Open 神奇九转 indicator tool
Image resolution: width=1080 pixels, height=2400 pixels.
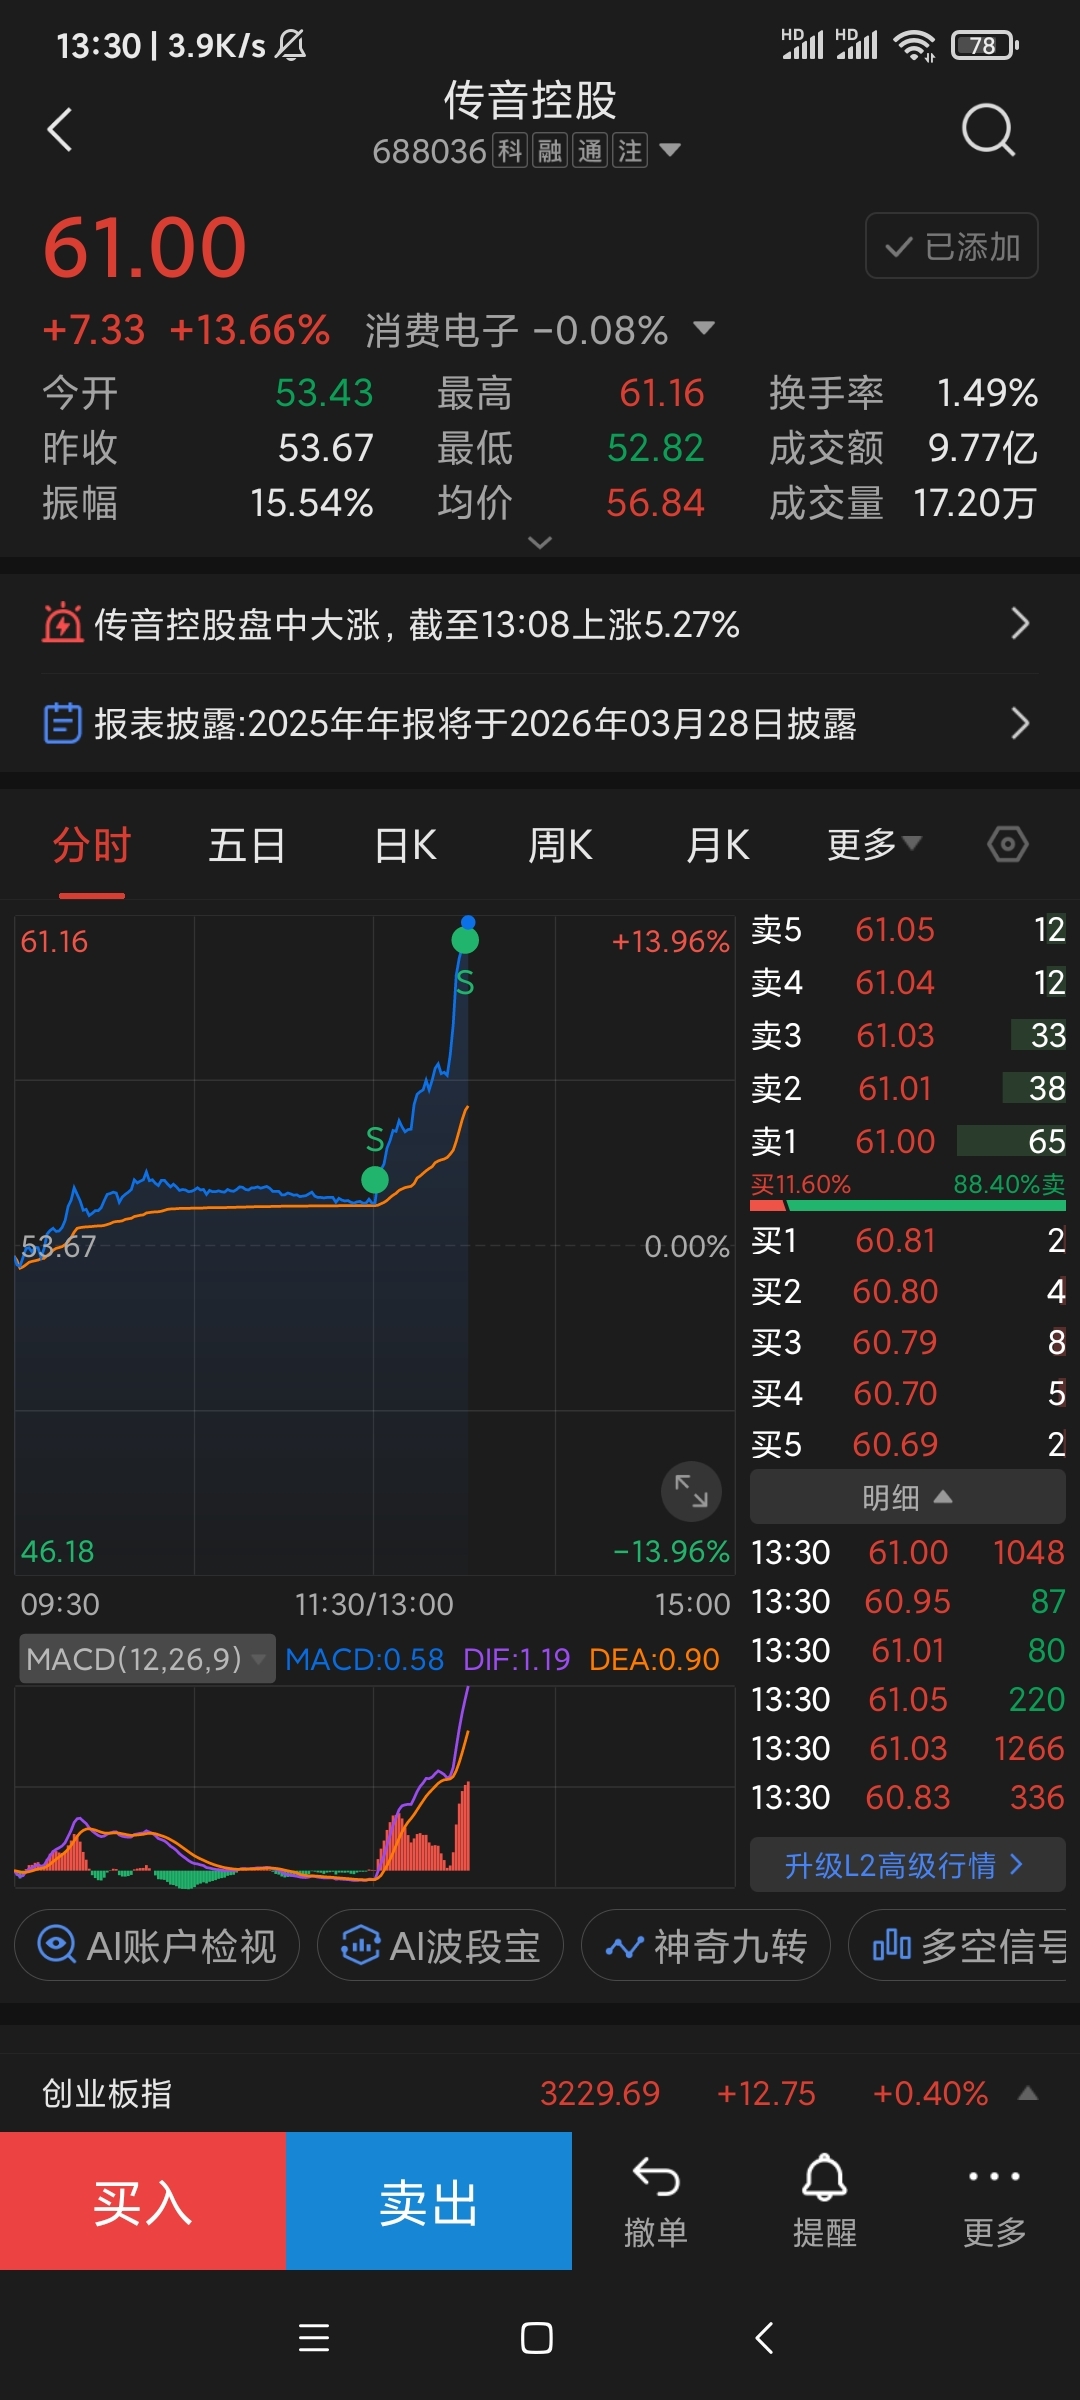pyautogui.click(x=706, y=1945)
